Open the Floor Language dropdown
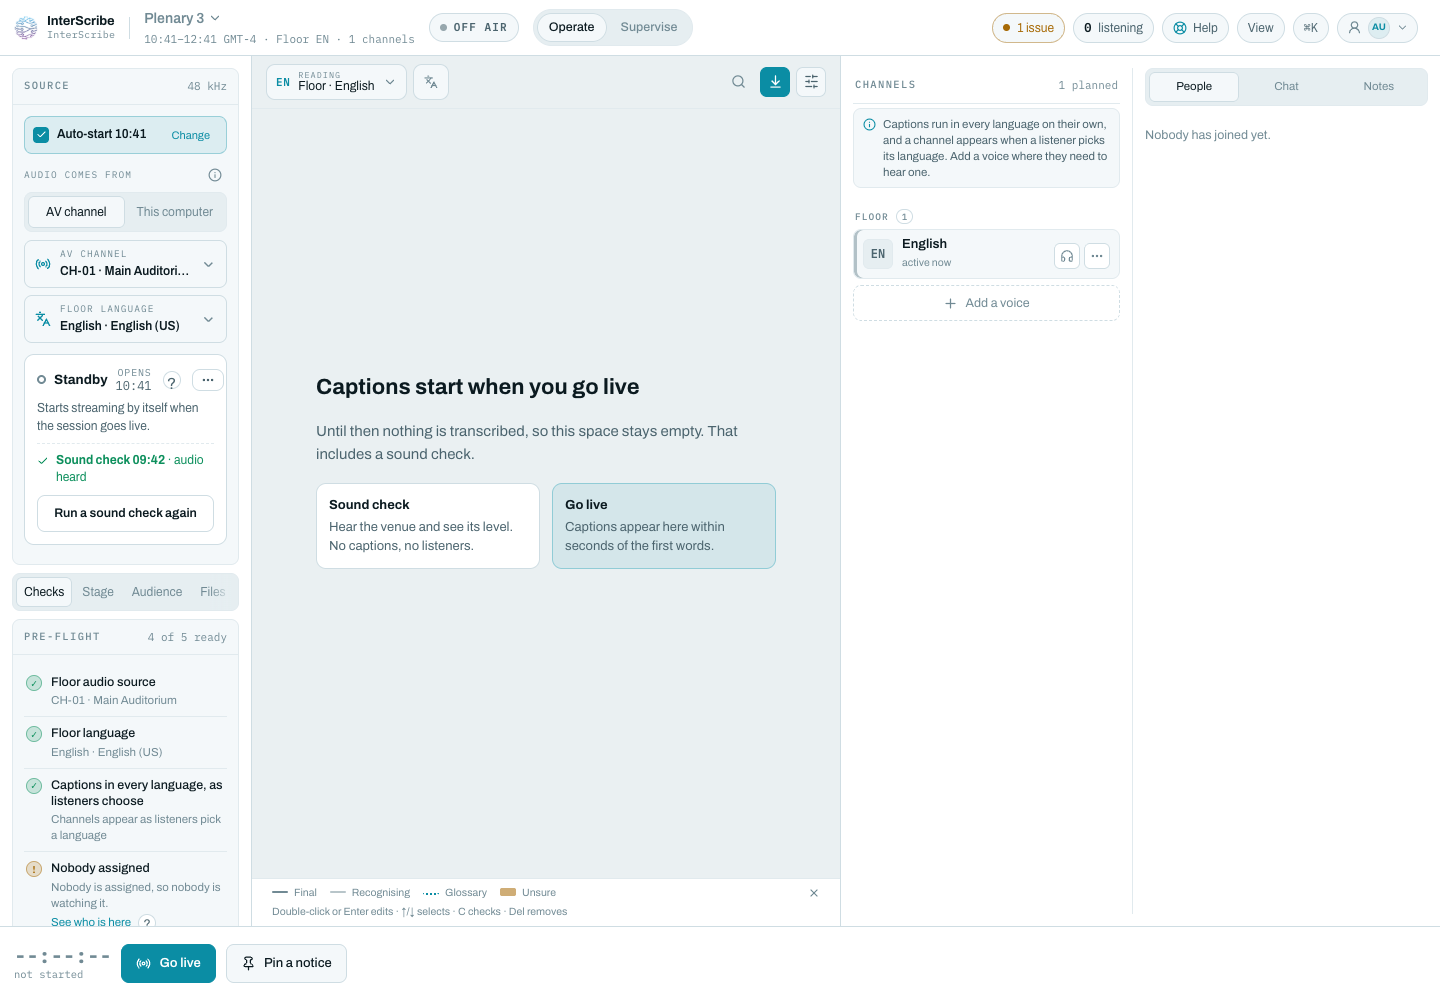The height and width of the screenshot is (1000, 1440). [125, 319]
